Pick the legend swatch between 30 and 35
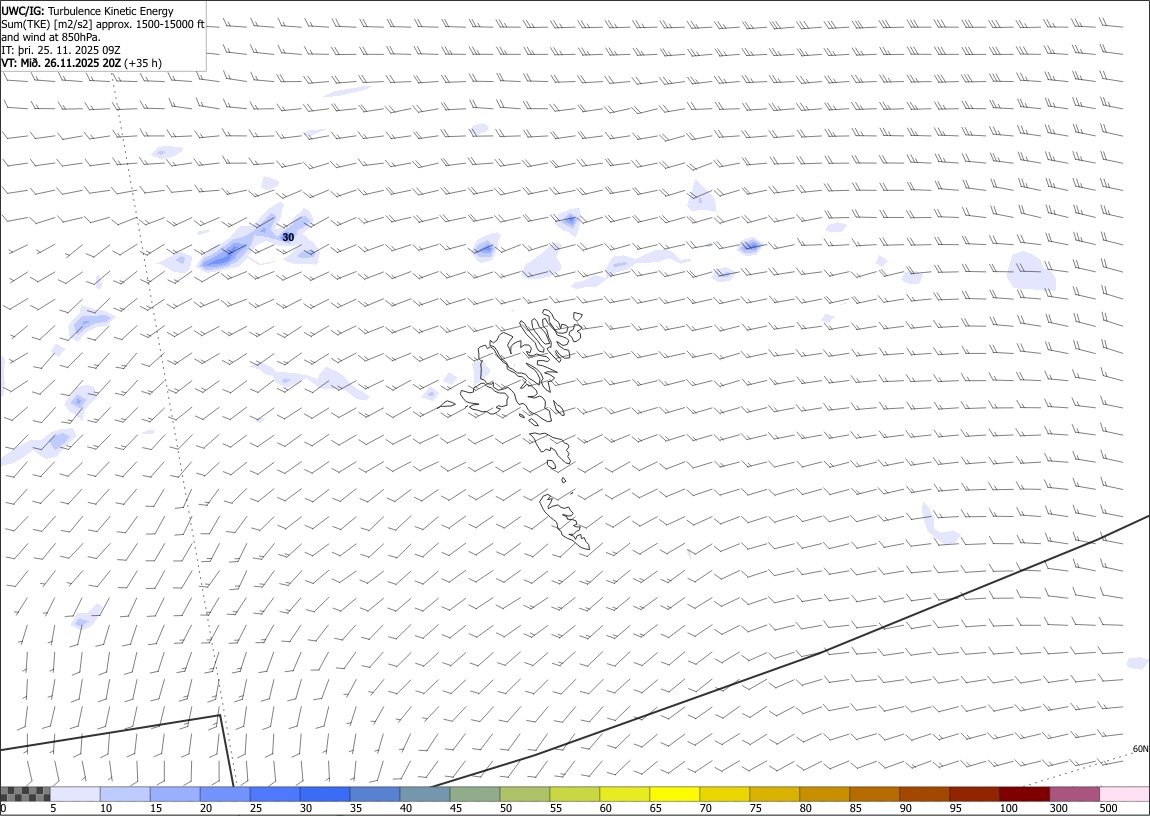 click(x=325, y=794)
